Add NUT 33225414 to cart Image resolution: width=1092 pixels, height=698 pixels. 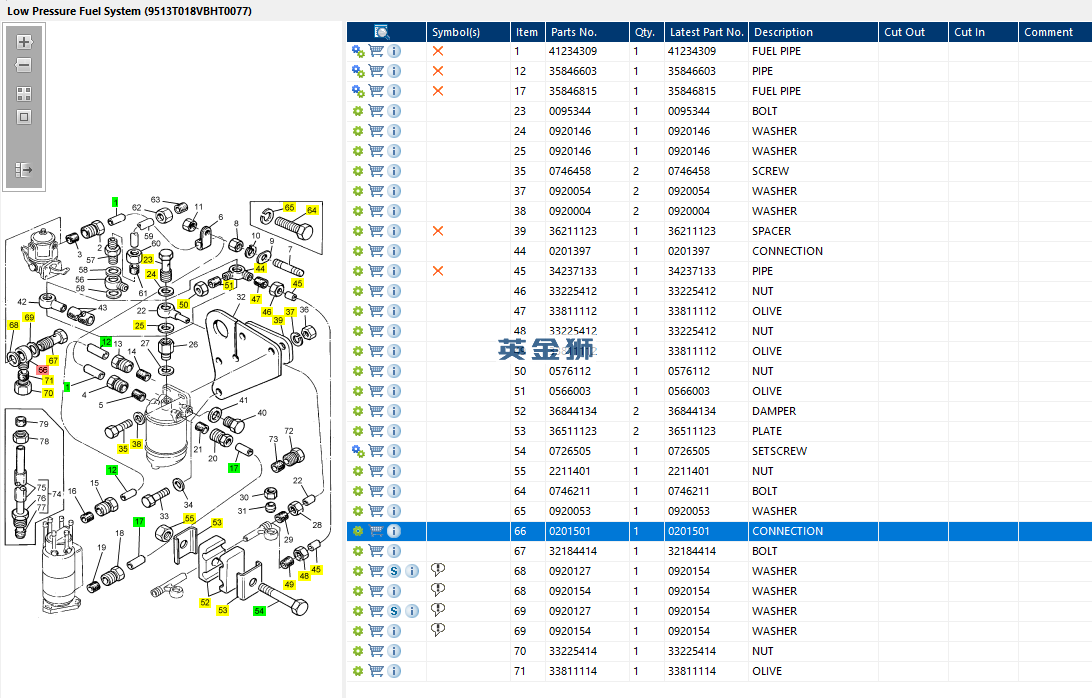[376, 651]
